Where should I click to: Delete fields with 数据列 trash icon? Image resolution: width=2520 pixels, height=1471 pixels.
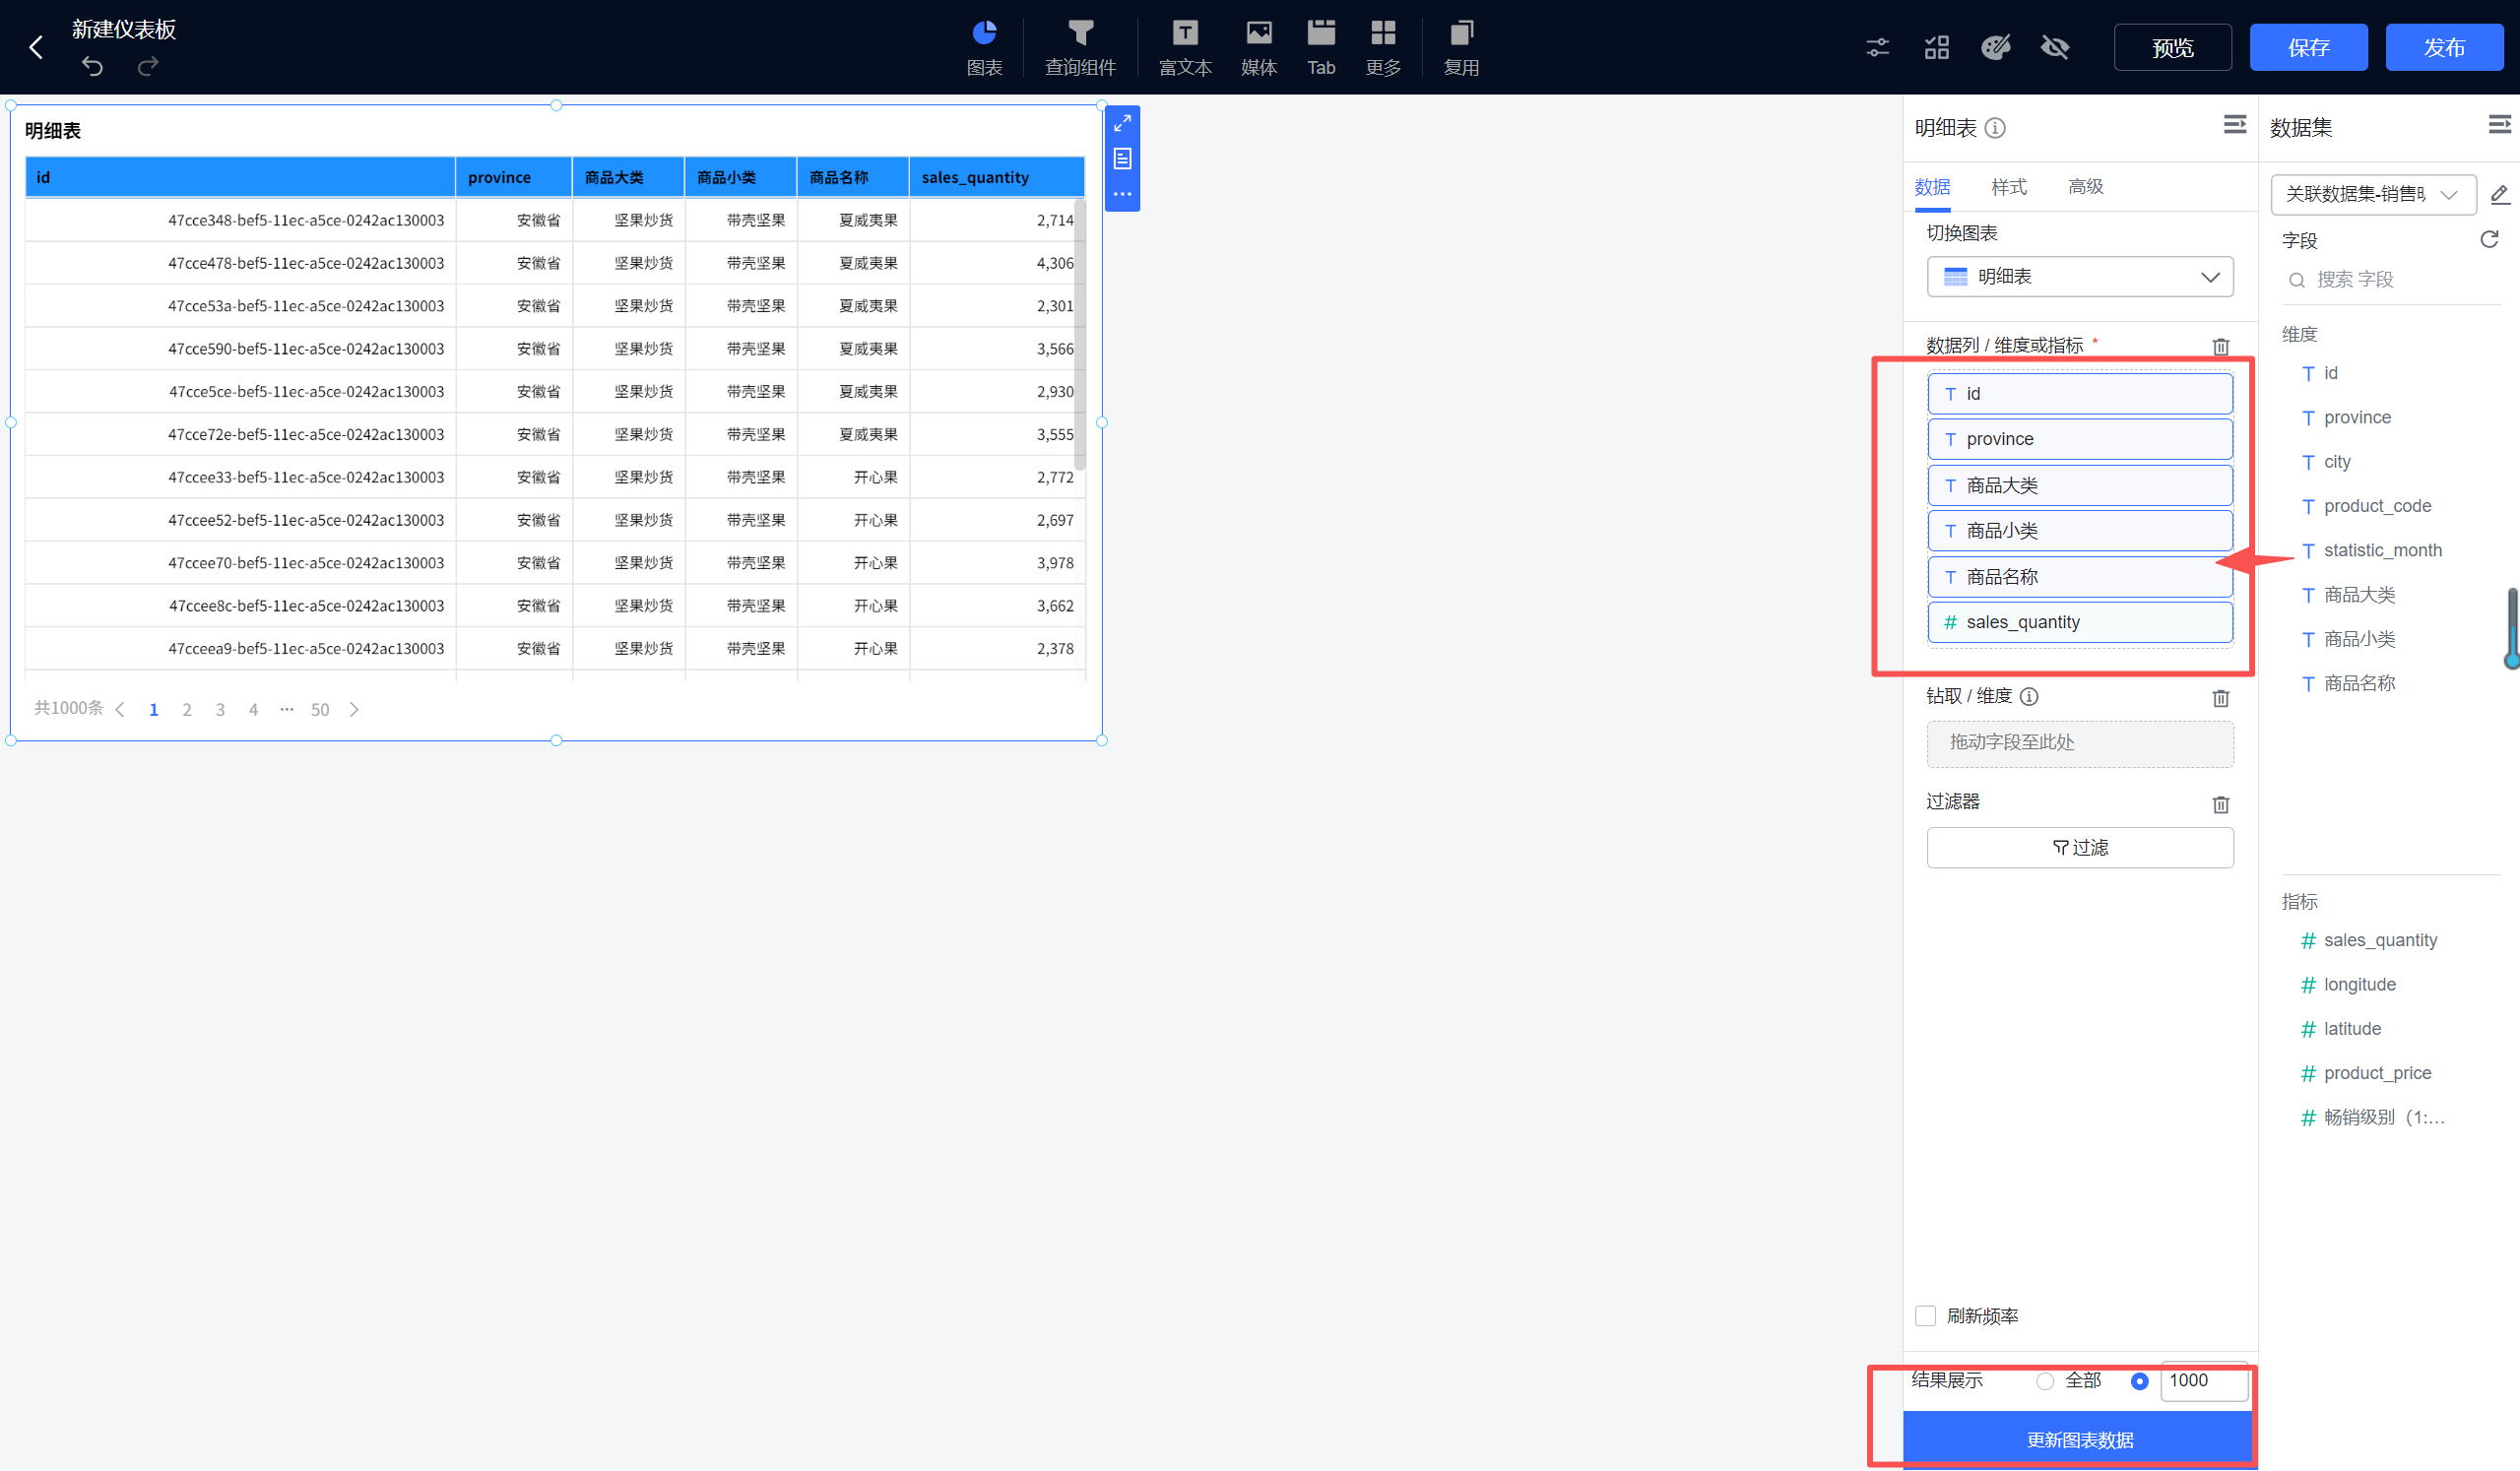click(2220, 346)
